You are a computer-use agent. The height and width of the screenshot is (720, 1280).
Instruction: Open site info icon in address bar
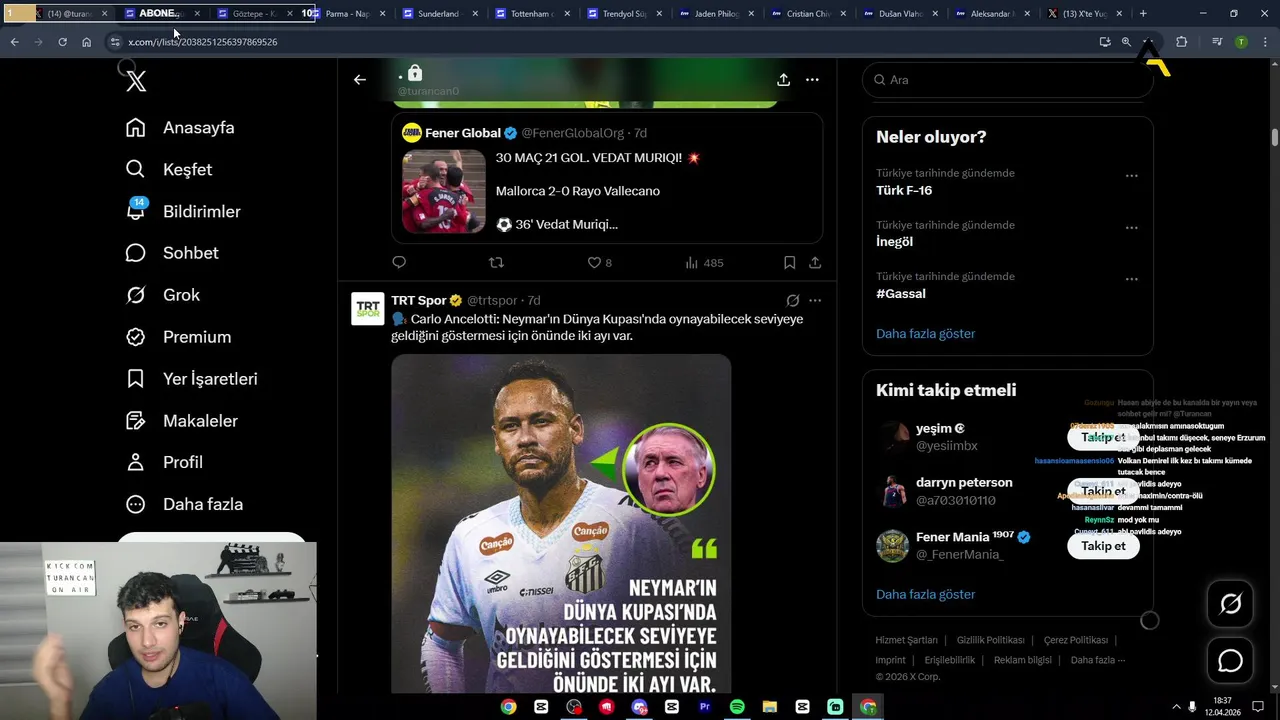pos(115,42)
